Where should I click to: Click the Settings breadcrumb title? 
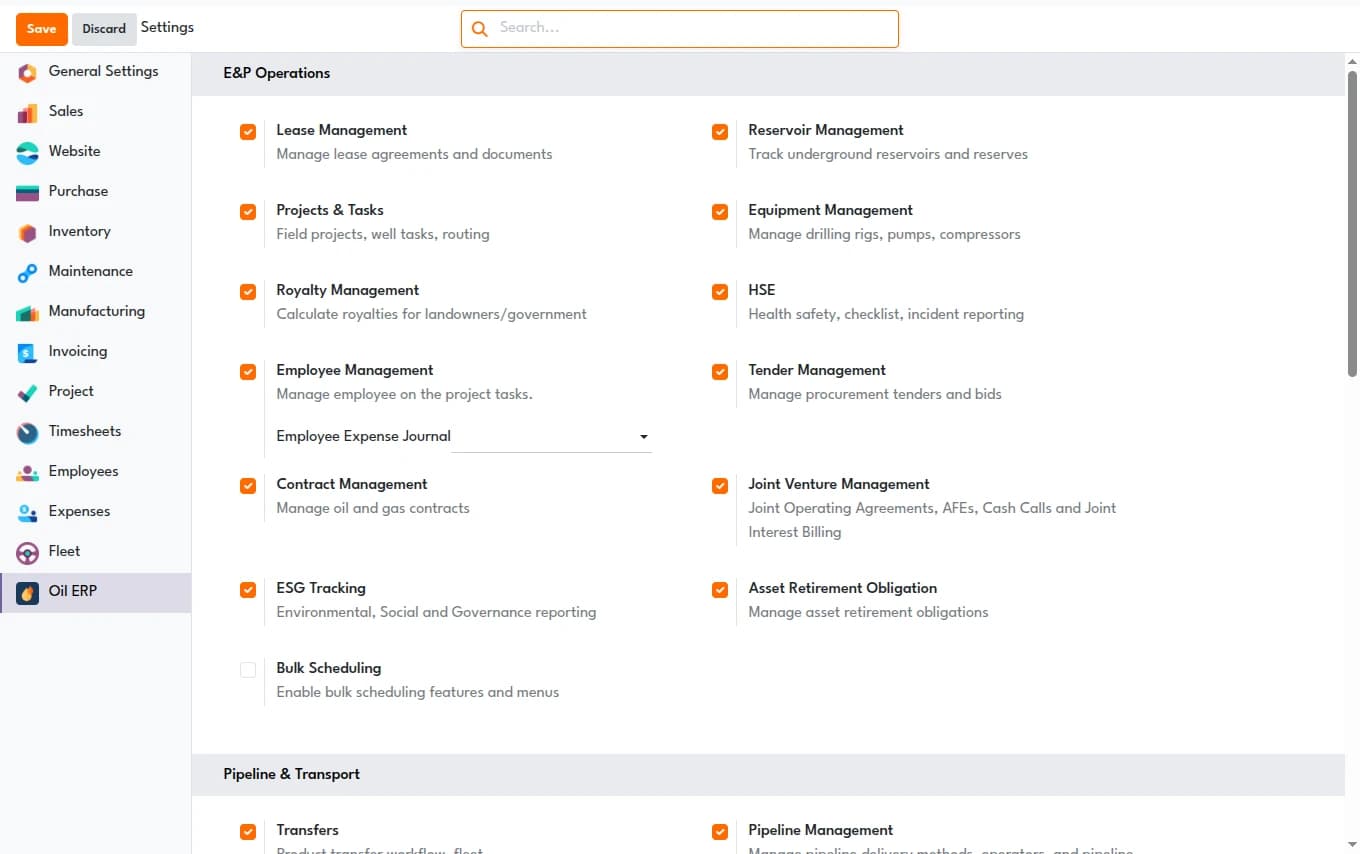coord(167,27)
